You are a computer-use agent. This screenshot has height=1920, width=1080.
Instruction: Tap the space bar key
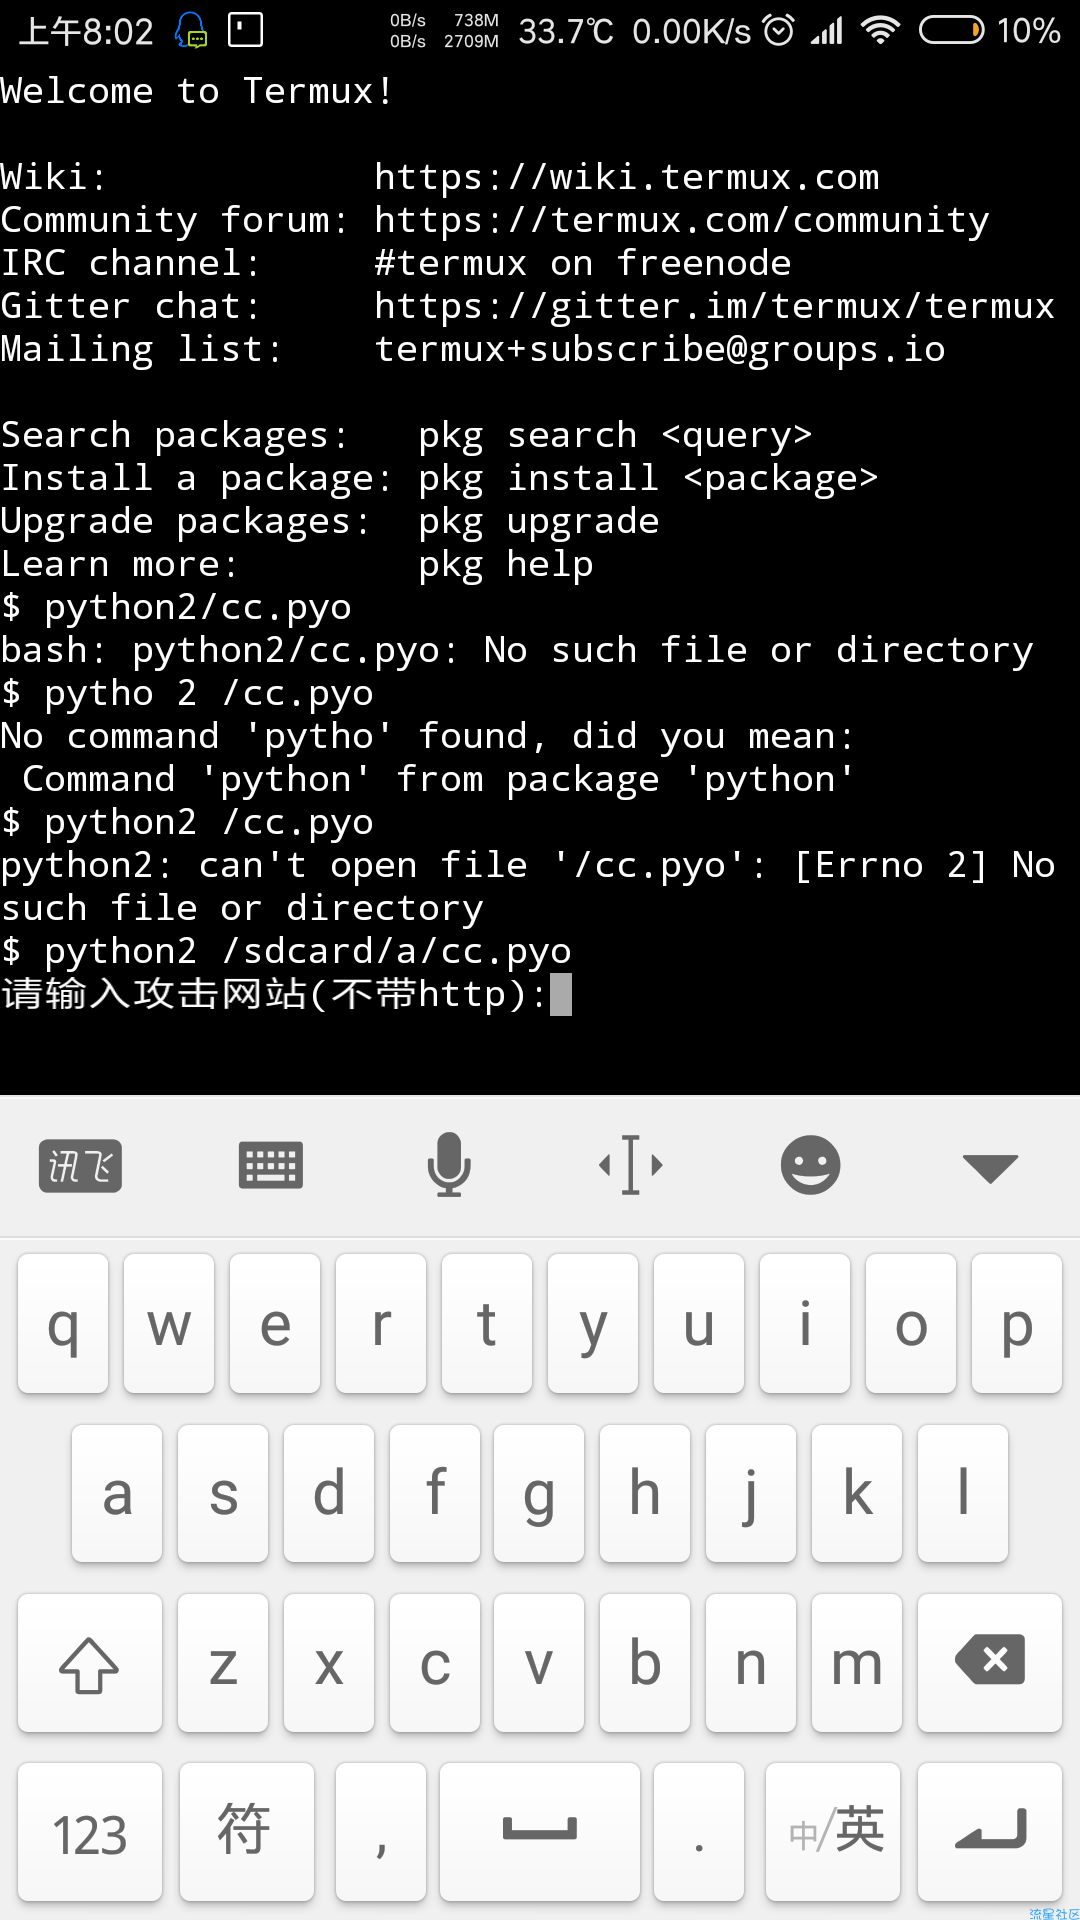[540, 1832]
